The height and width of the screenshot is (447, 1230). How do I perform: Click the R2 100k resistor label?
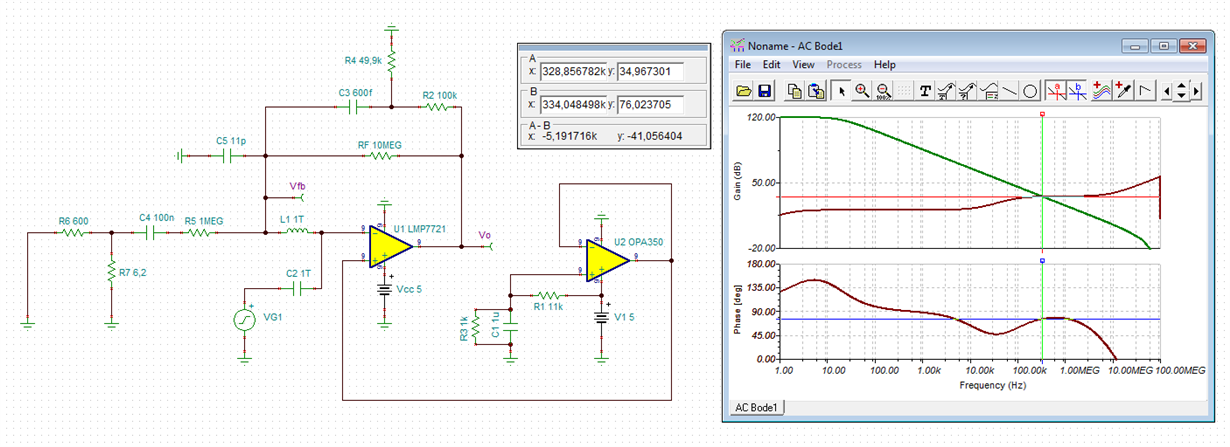[440, 95]
